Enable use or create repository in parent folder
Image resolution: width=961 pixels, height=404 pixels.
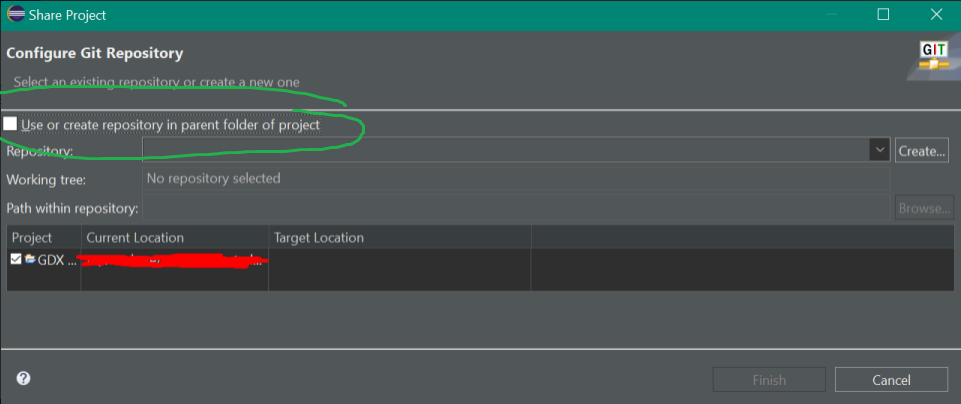pos(10,124)
